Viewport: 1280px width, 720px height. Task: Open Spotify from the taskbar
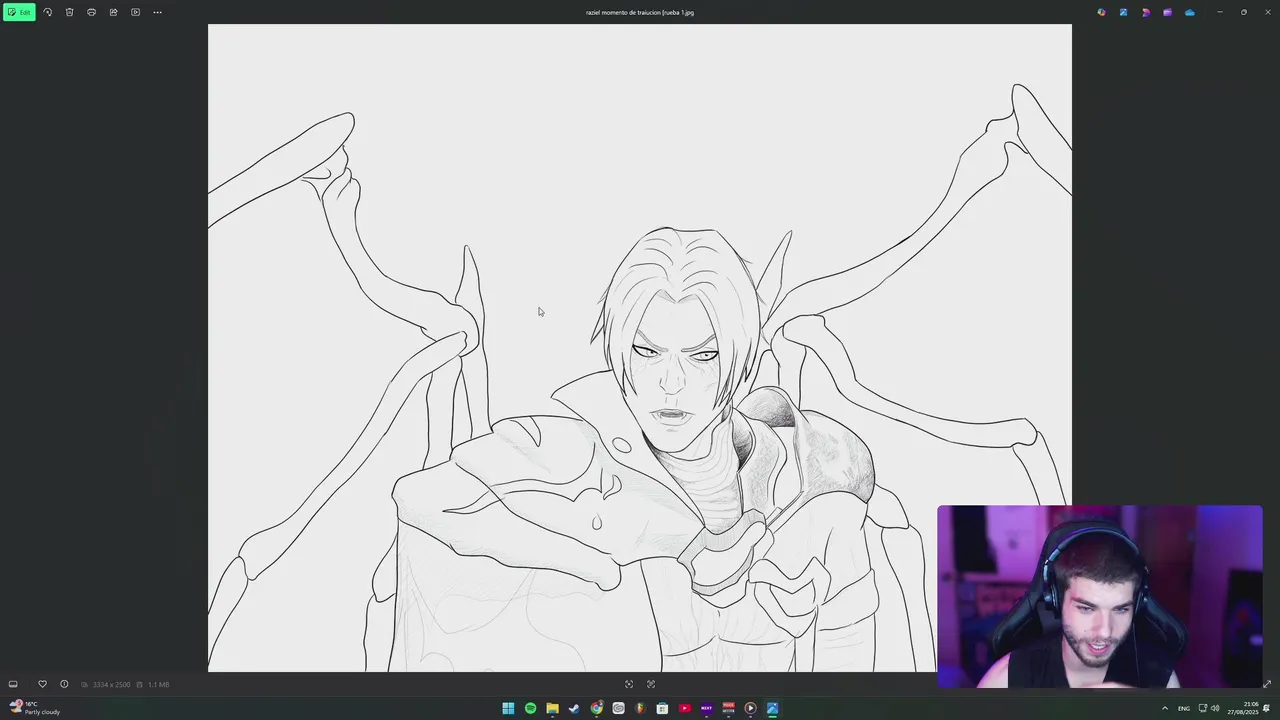point(530,708)
